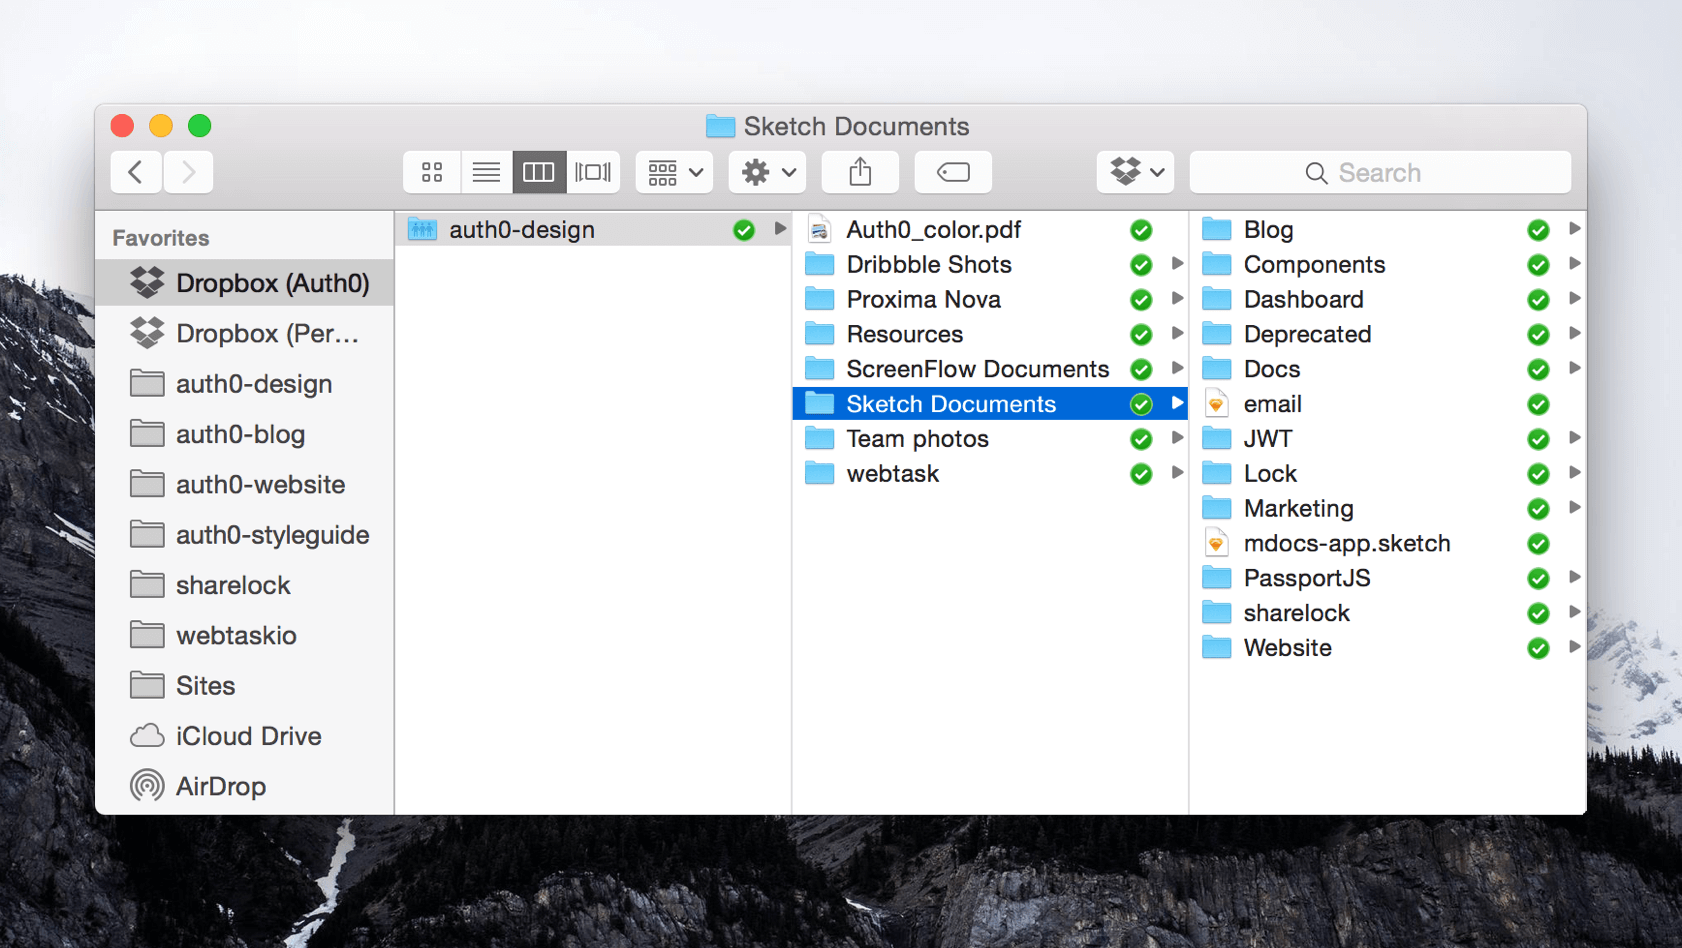Open the Dropbox toolbar dropdown
This screenshot has height=948, width=1682.
pyautogui.click(x=1136, y=172)
